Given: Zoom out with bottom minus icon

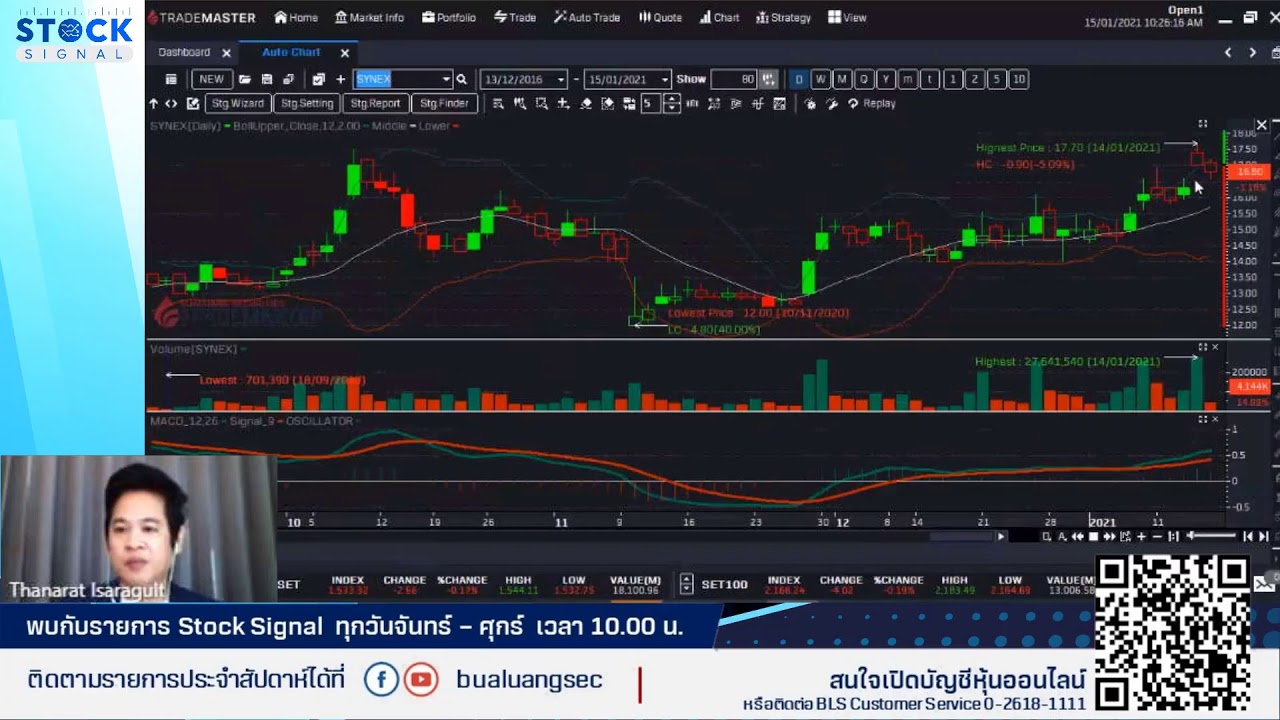Looking at the screenshot, I should click(x=1157, y=537).
